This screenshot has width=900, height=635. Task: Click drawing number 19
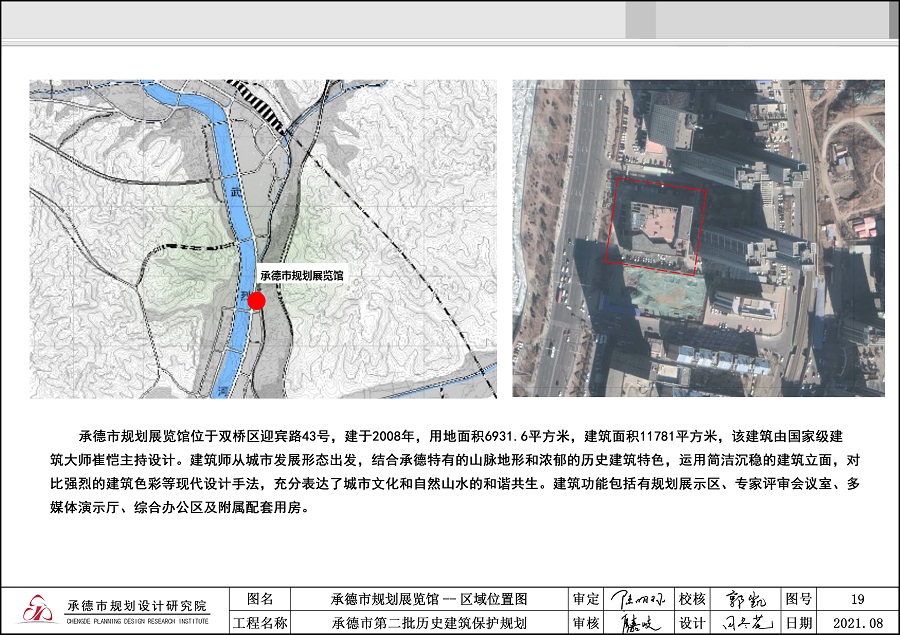(x=857, y=599)
